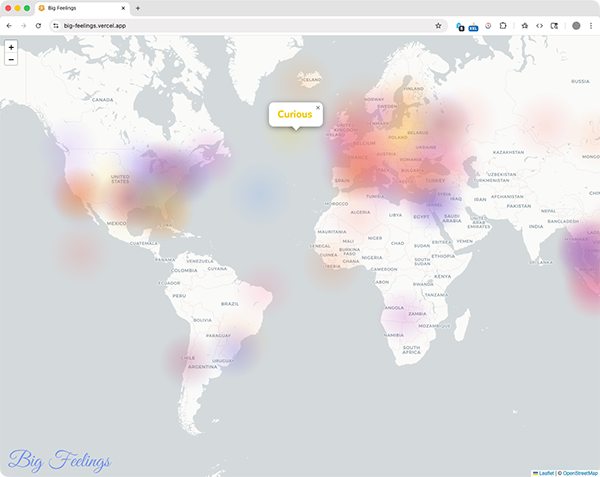This screenshot has height=477, width=600.
Task: Go back to previous page
Action: tap(10, 25)
